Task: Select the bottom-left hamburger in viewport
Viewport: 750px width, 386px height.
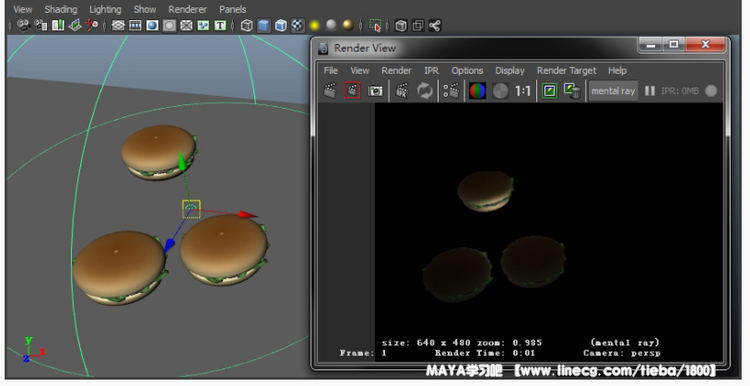Action: (x=120, y=268)
